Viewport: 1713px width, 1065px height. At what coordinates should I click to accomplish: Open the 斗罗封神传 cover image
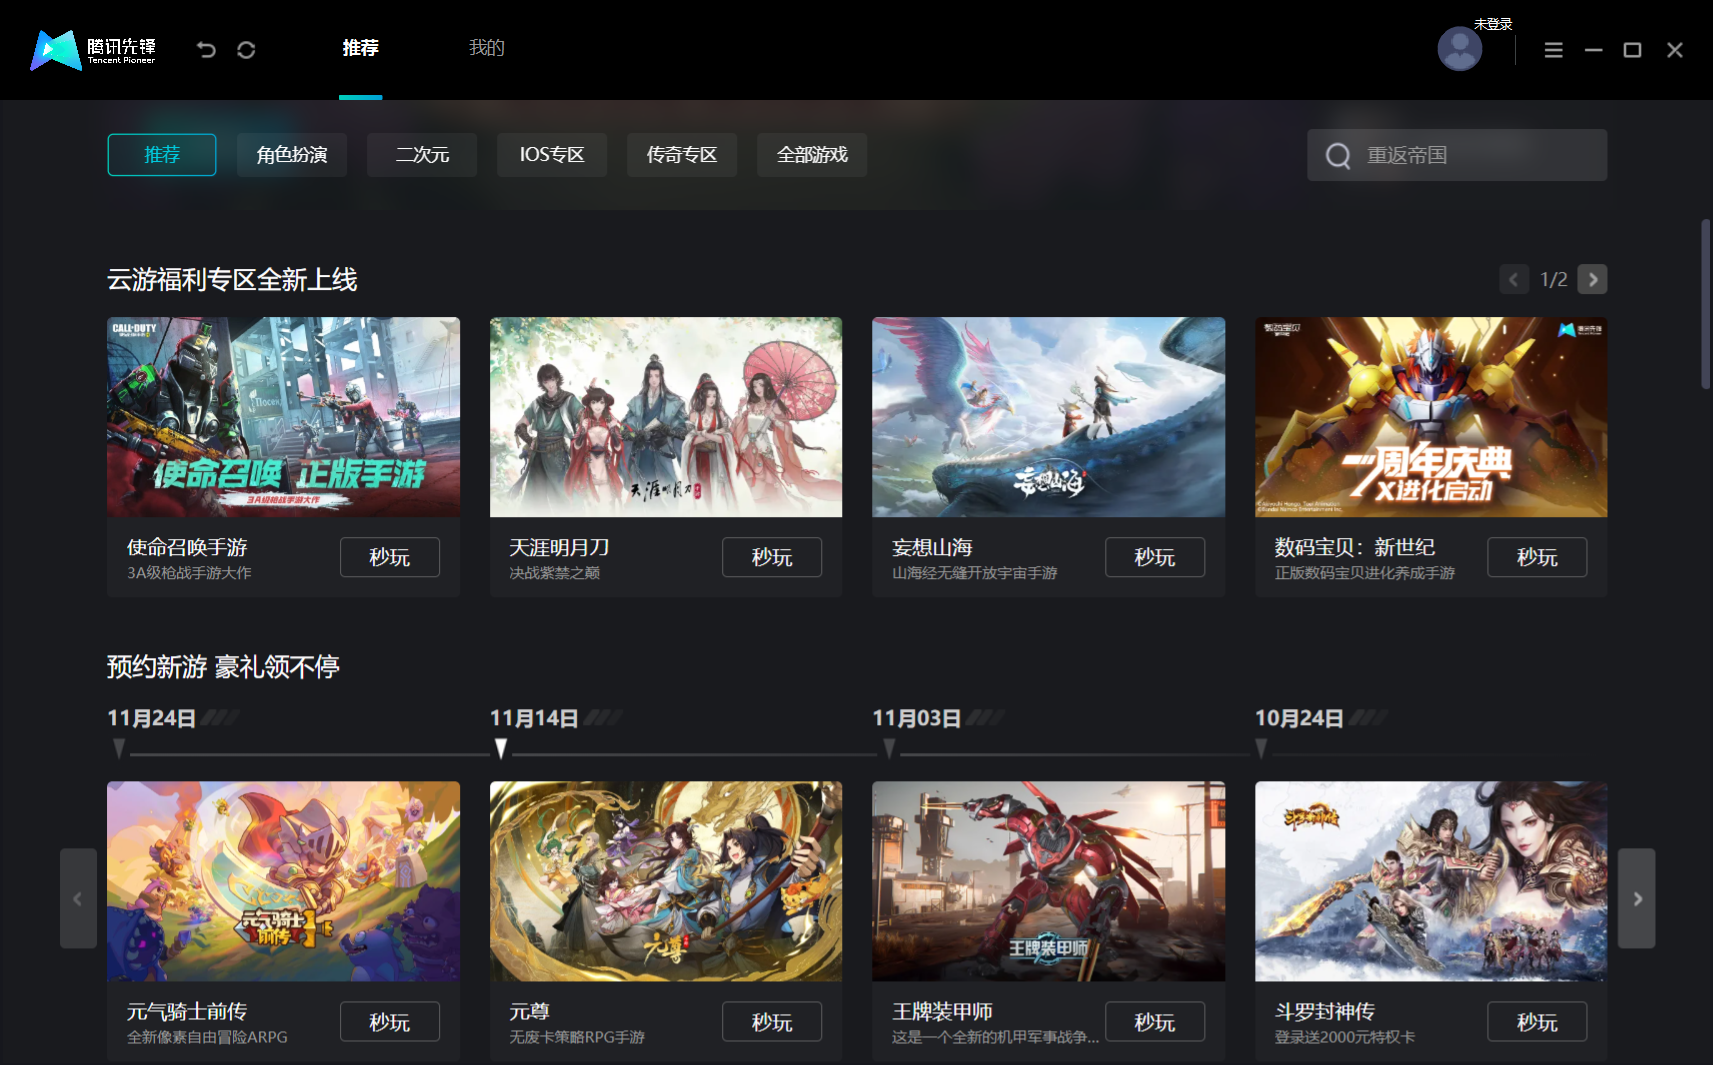point(1431,881)
